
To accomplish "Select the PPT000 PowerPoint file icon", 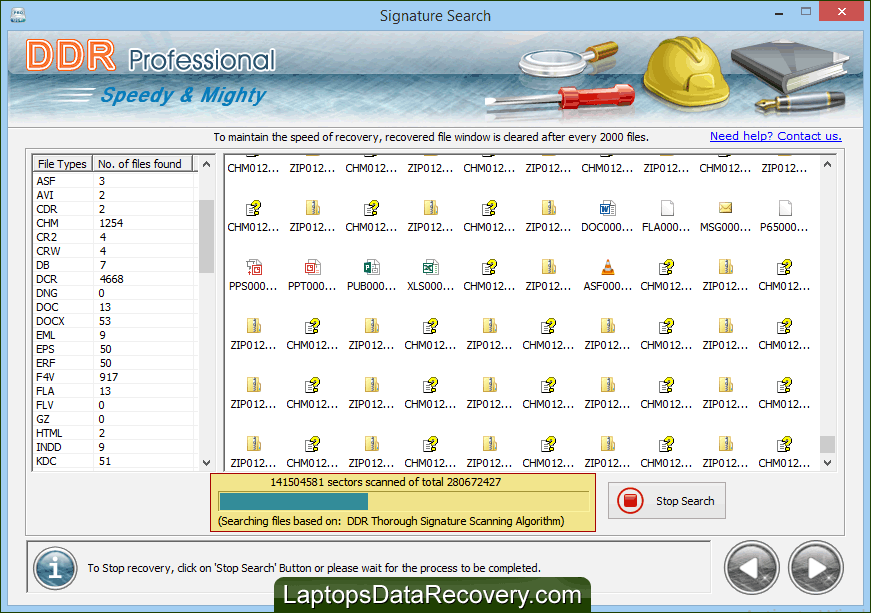I will click(312, 267).
